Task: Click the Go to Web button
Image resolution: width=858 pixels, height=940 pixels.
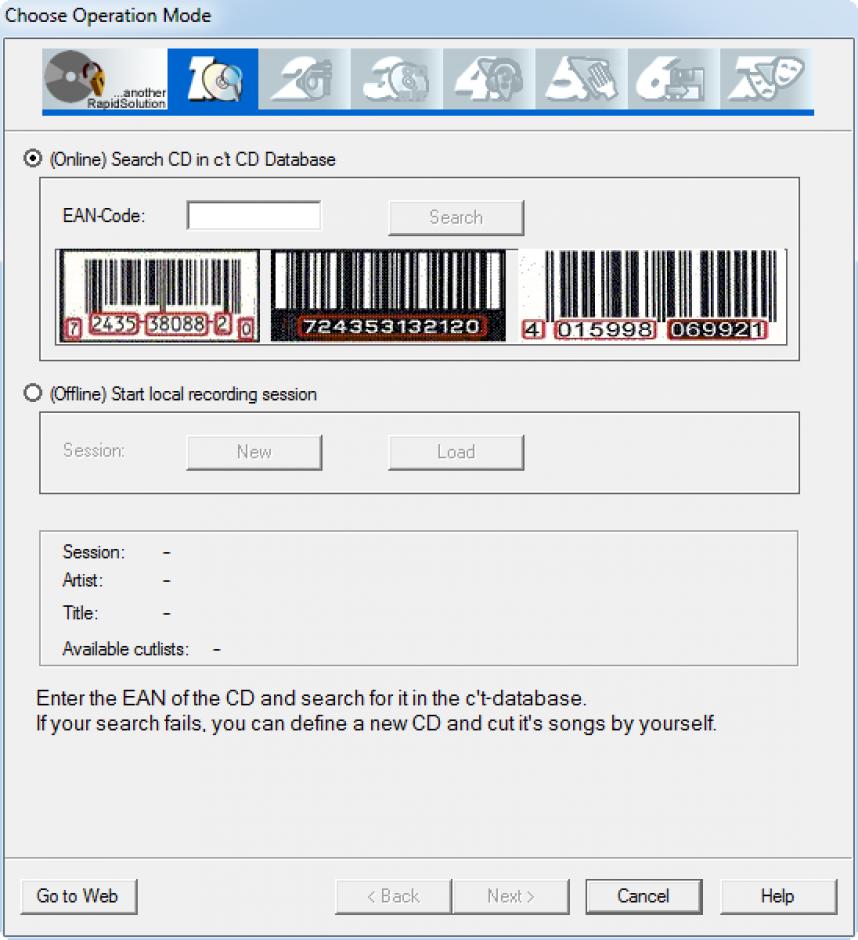Action: (x=79, y=896)
